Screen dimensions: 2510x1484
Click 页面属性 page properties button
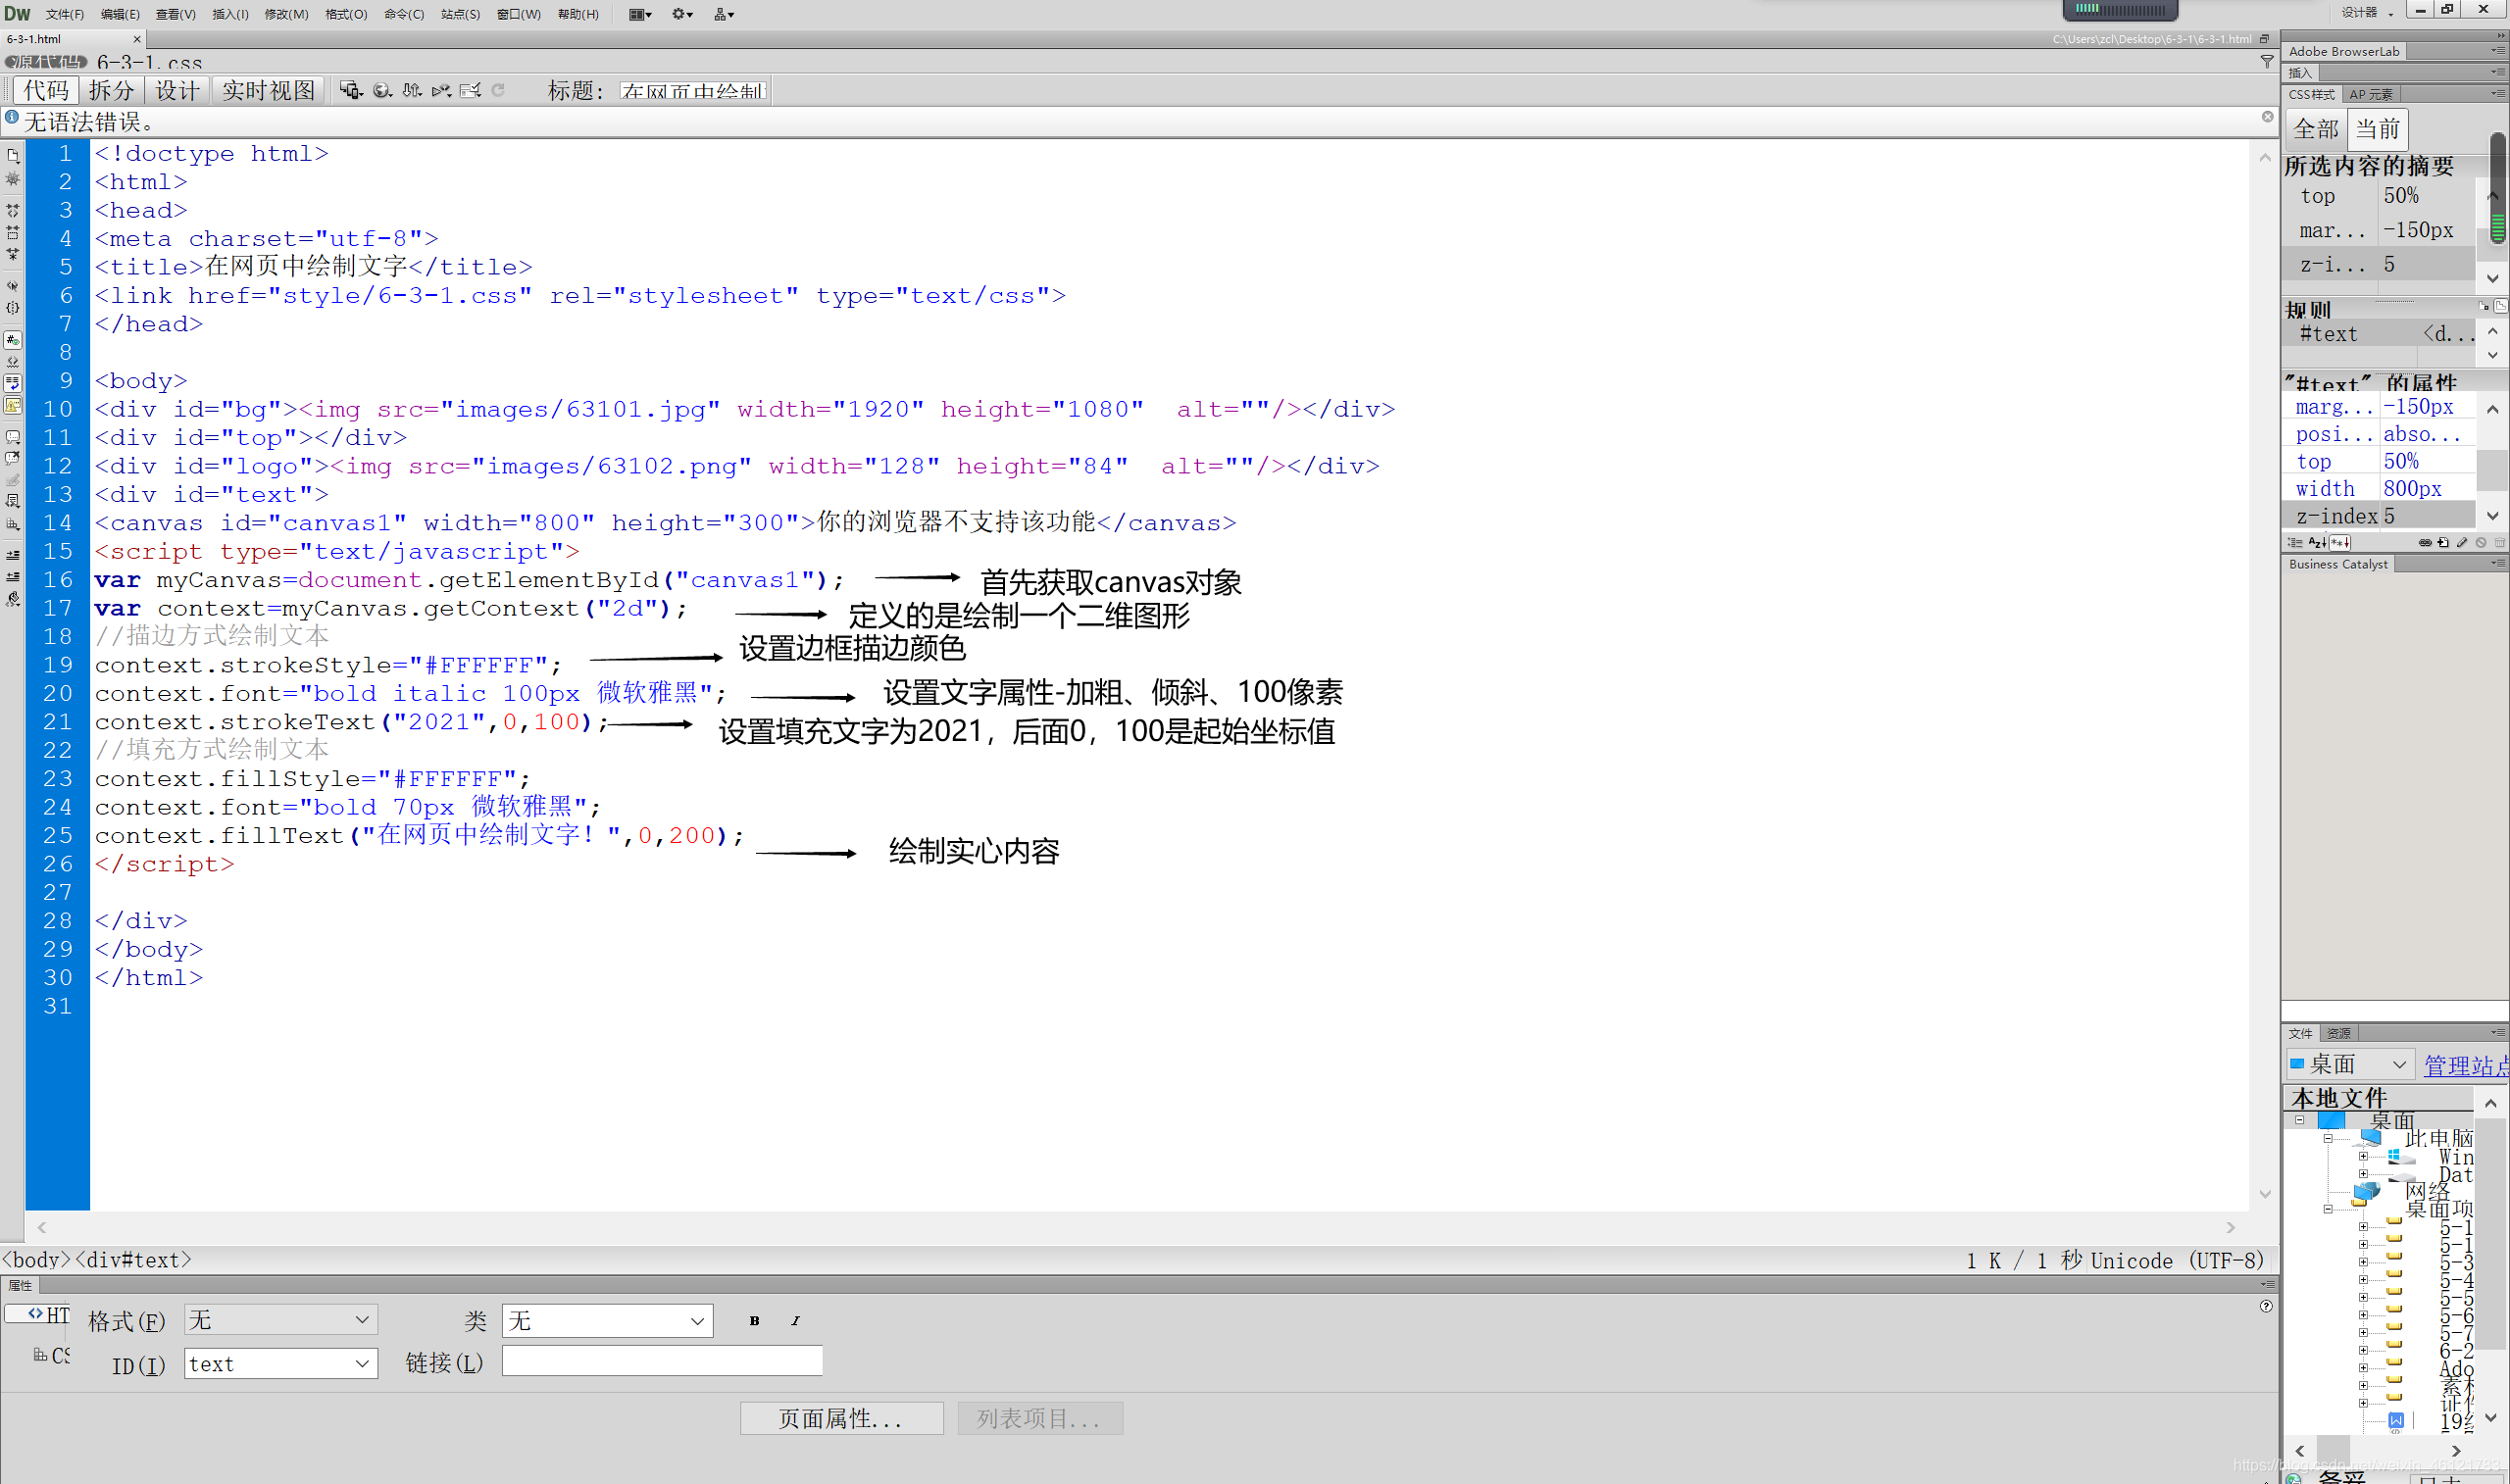tap(841, 1418)
